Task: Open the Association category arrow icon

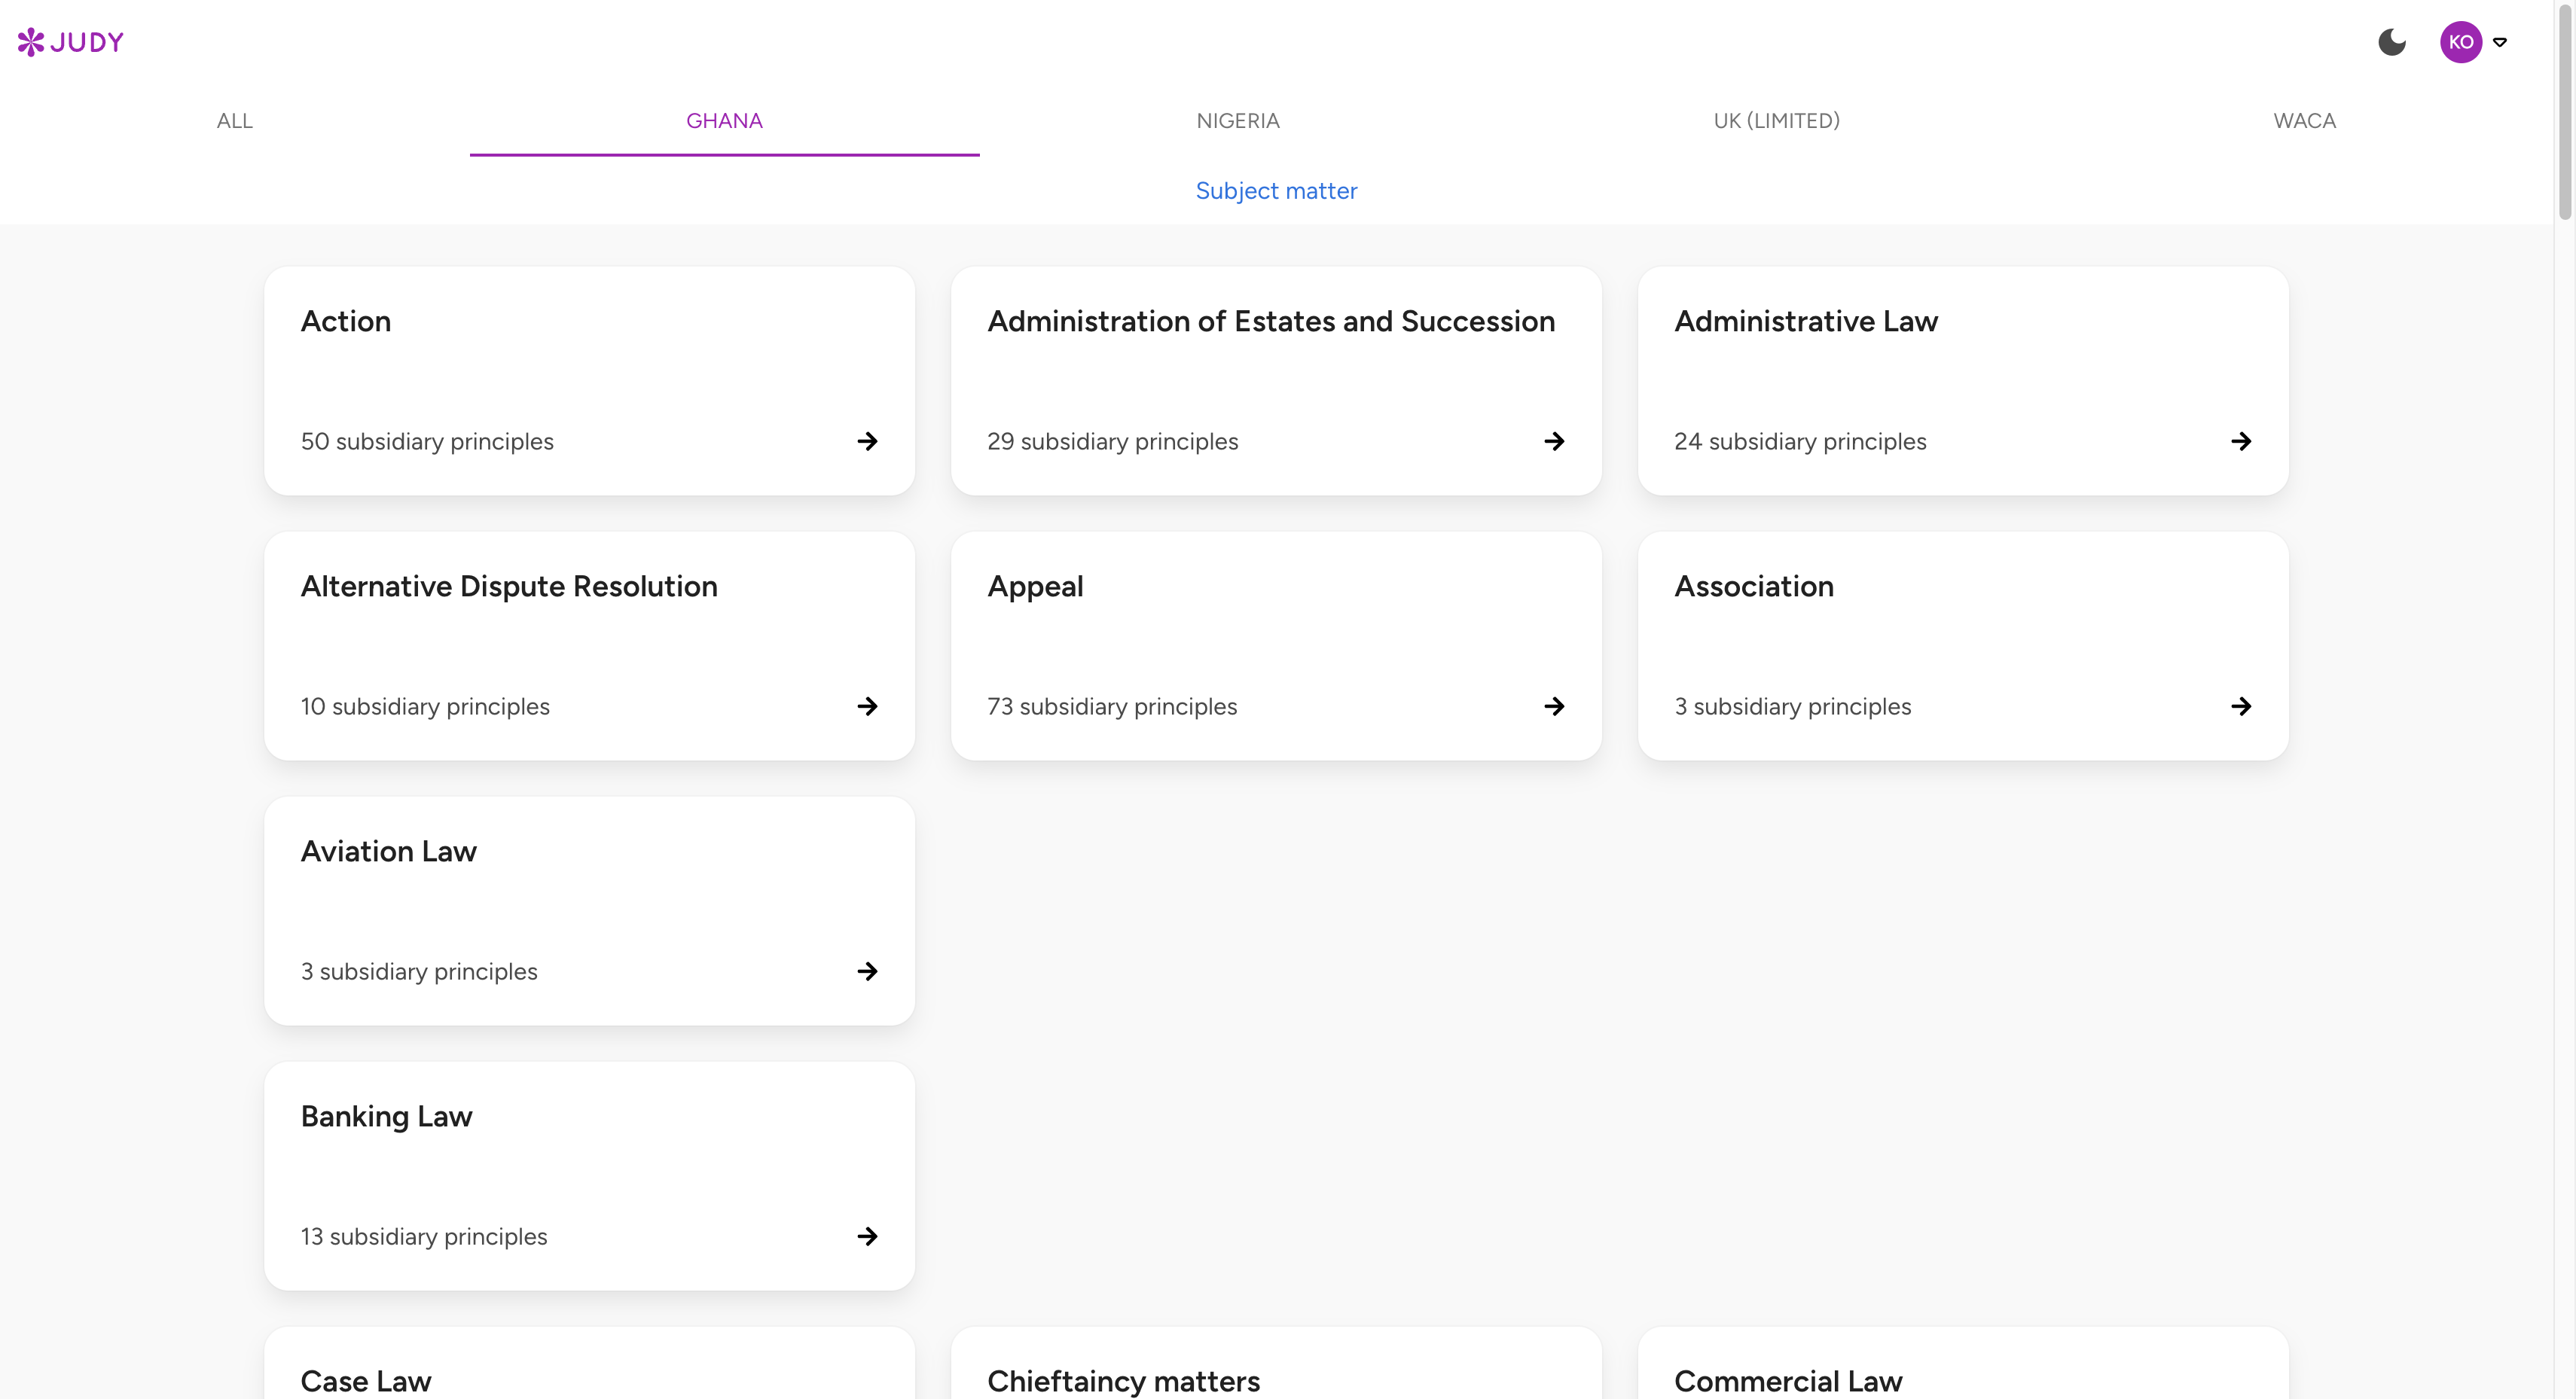Action: point(2240,706)
